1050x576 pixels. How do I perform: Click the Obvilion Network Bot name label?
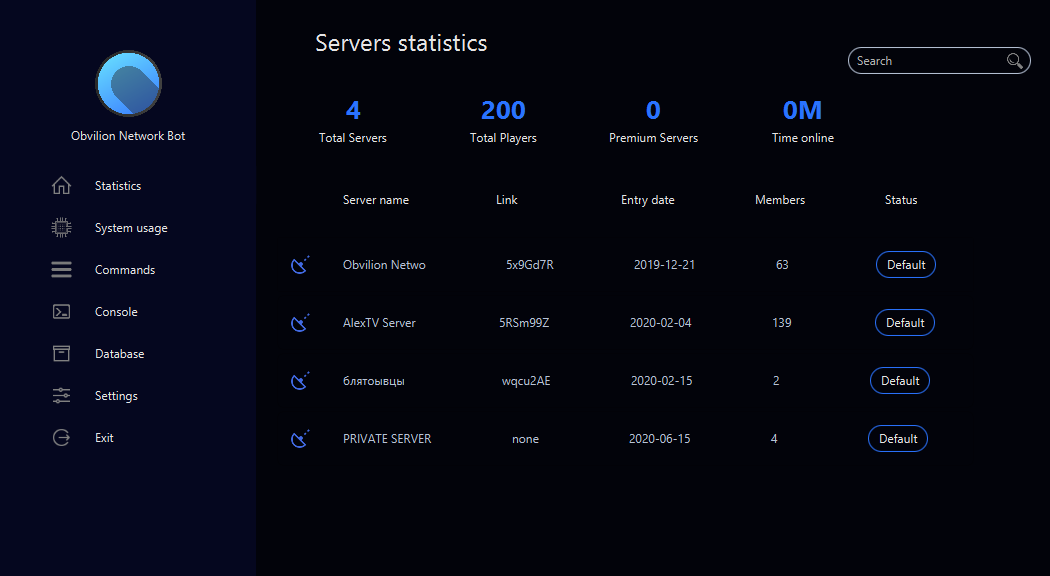[128, 136]
